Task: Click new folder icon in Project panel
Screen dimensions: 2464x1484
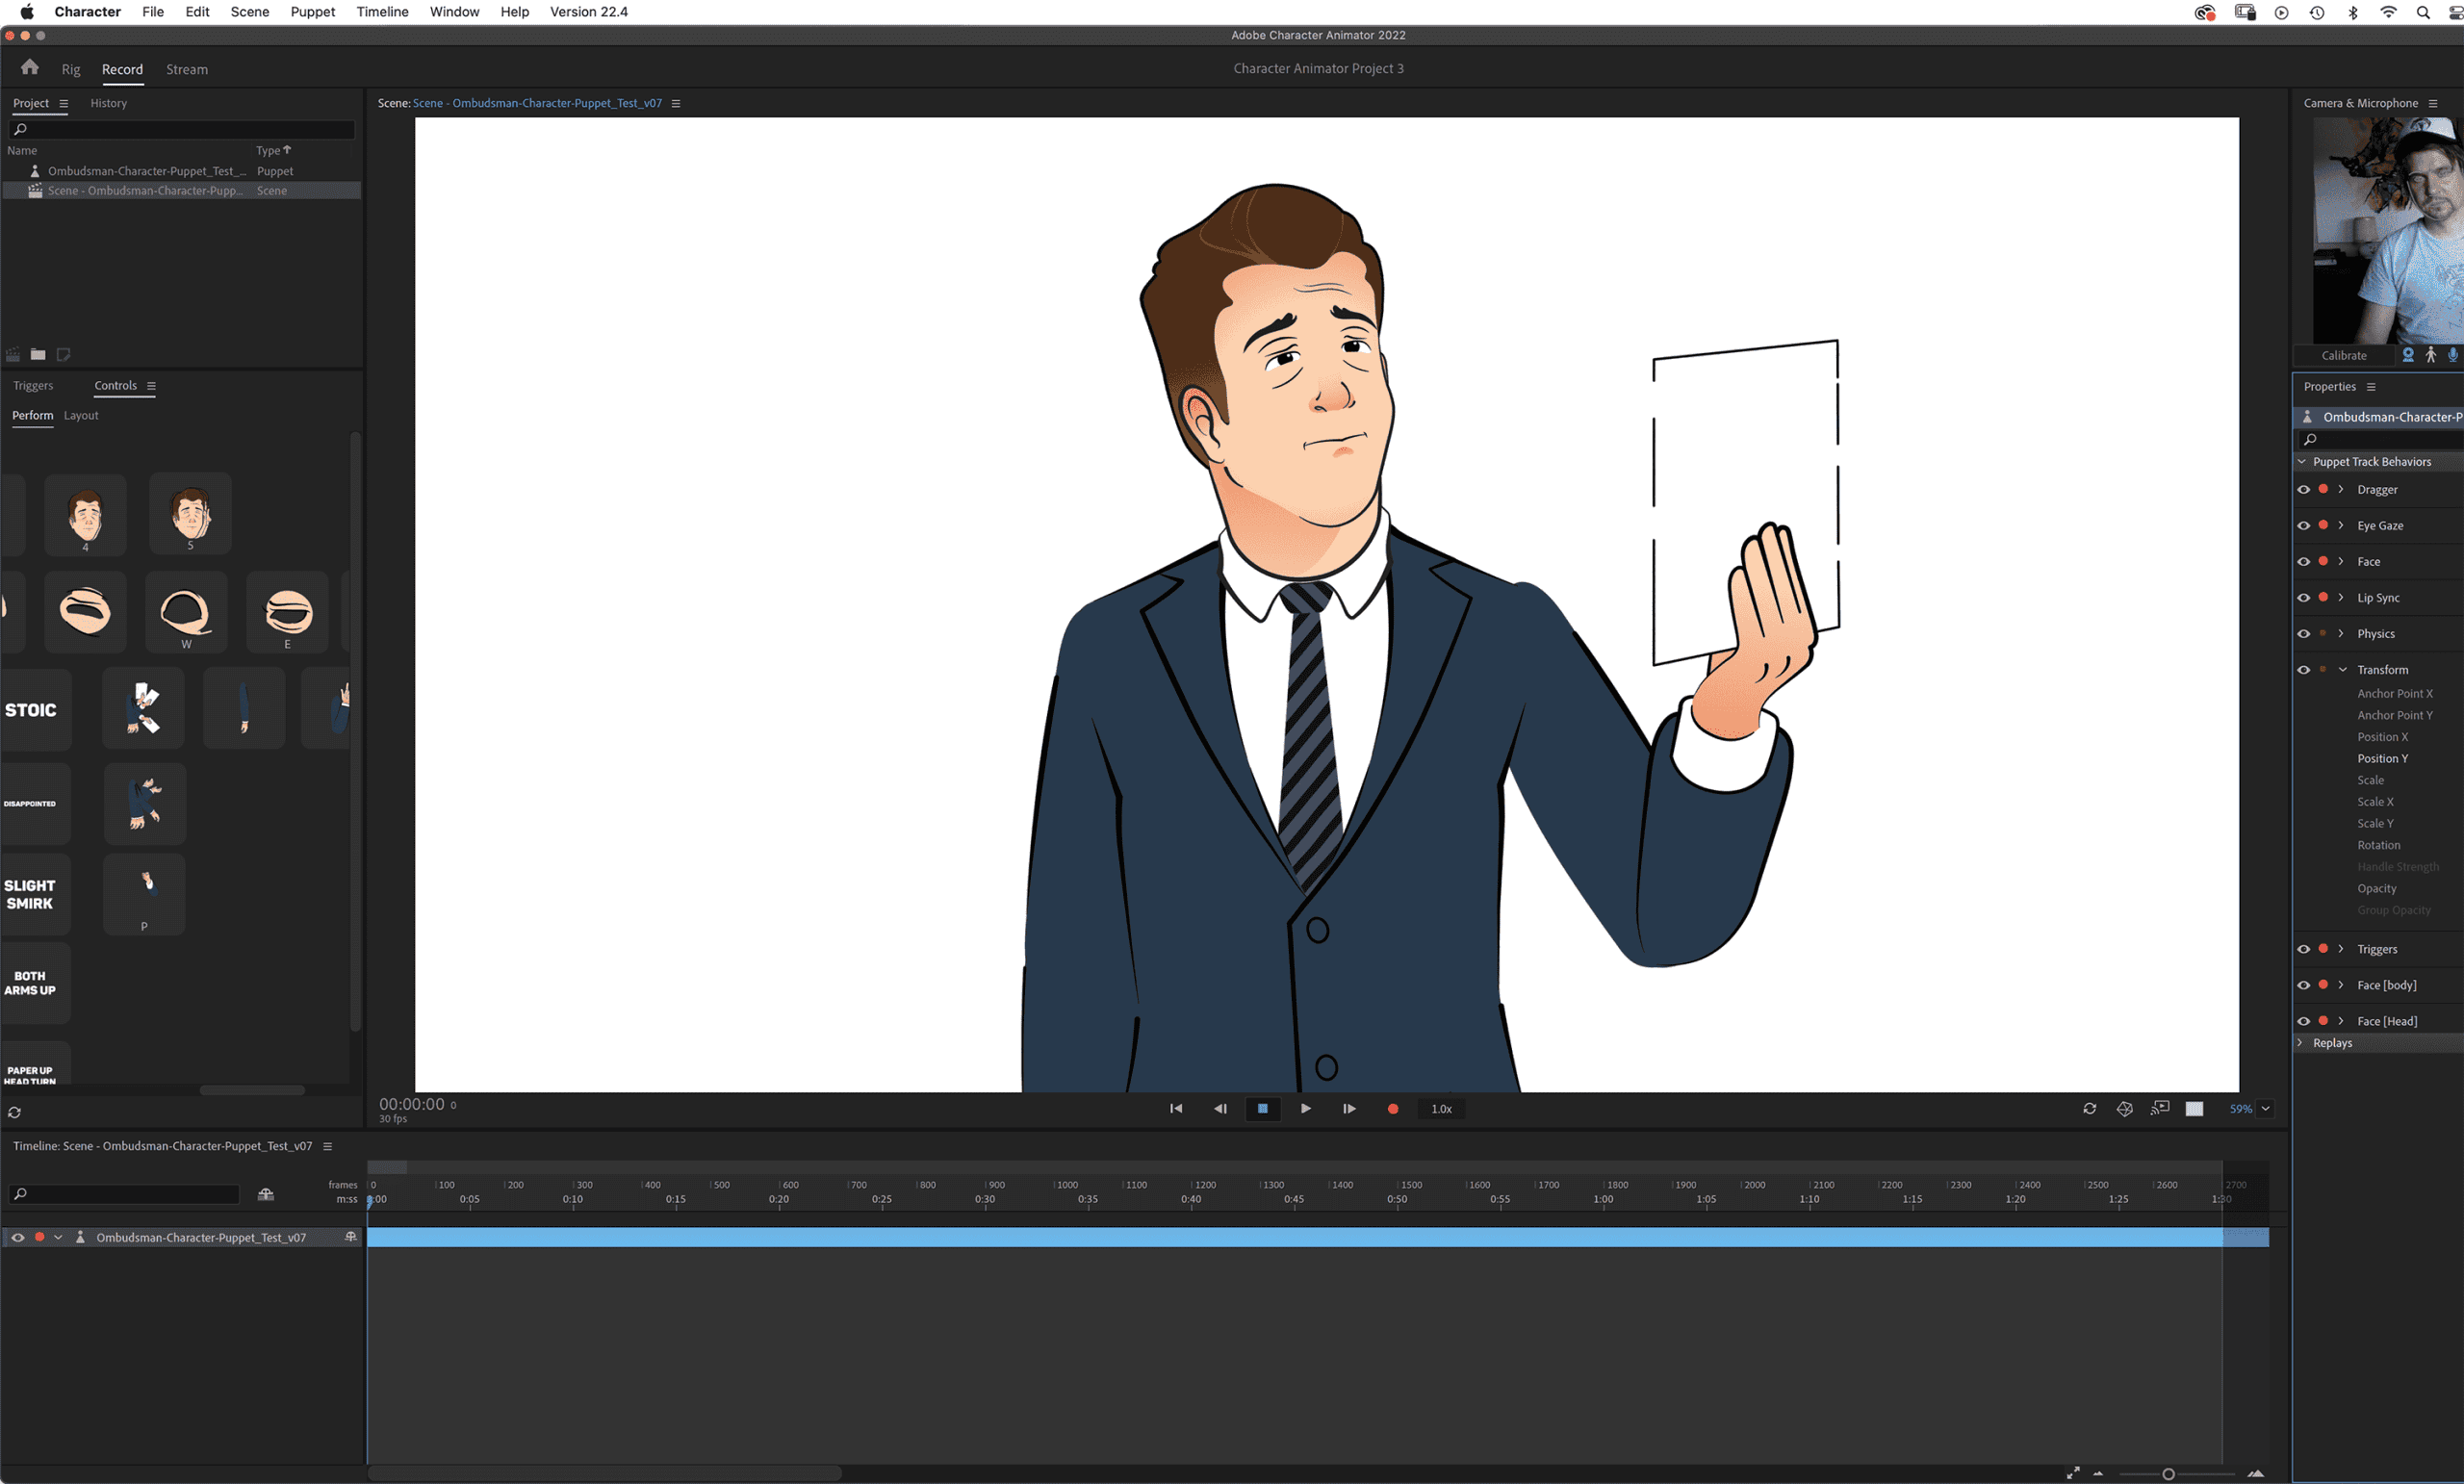Action: coord(38,354)
